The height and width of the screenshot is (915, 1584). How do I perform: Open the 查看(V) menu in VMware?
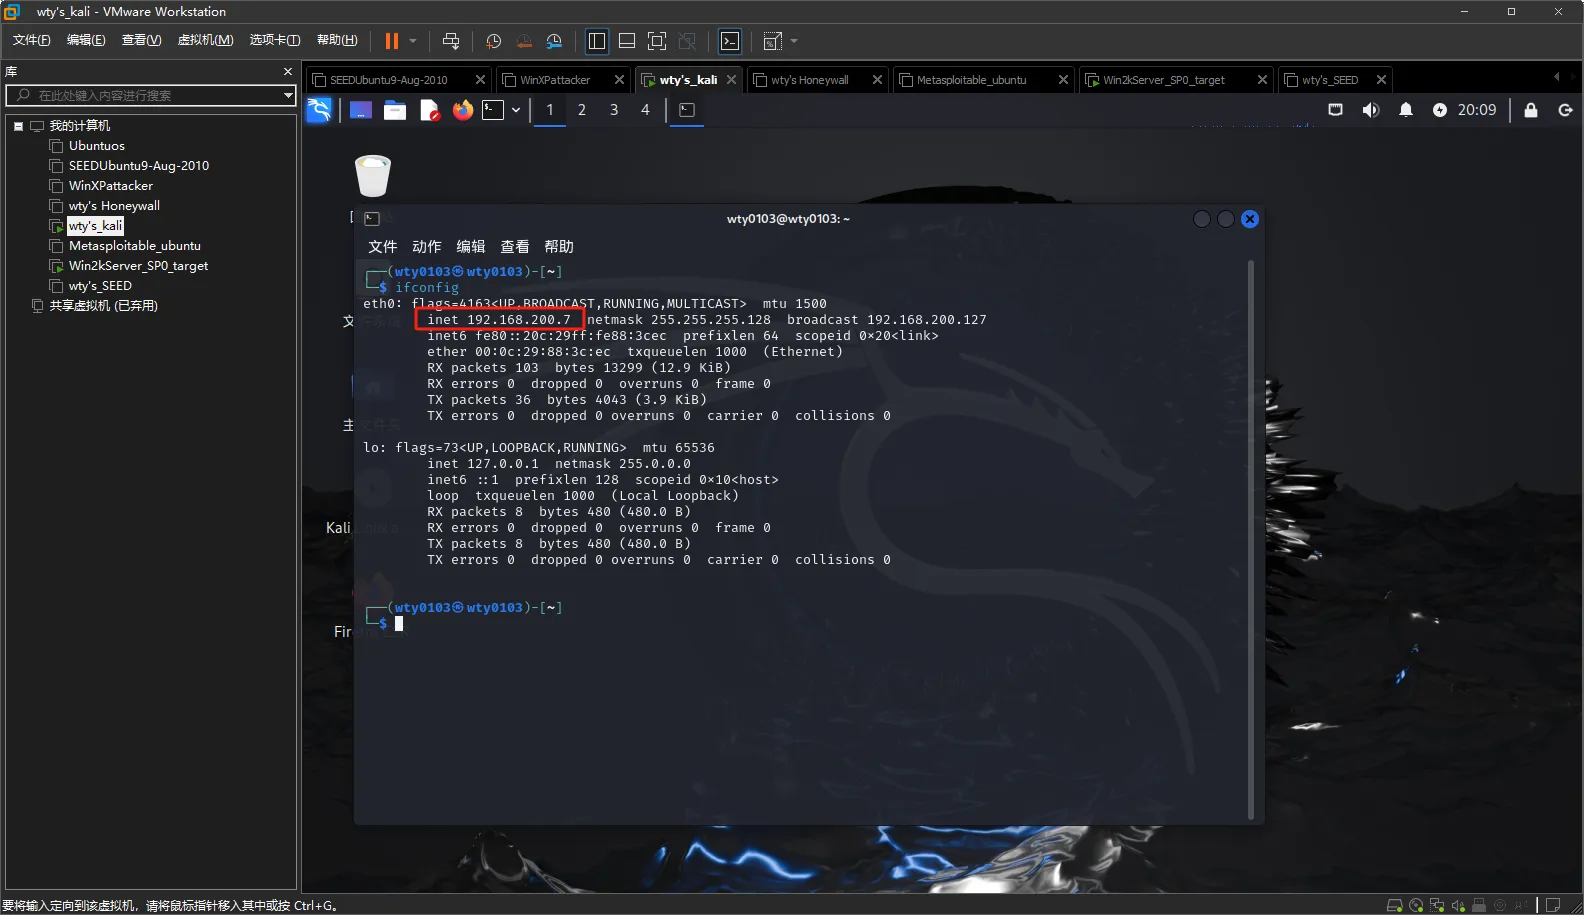click(141, 40)
